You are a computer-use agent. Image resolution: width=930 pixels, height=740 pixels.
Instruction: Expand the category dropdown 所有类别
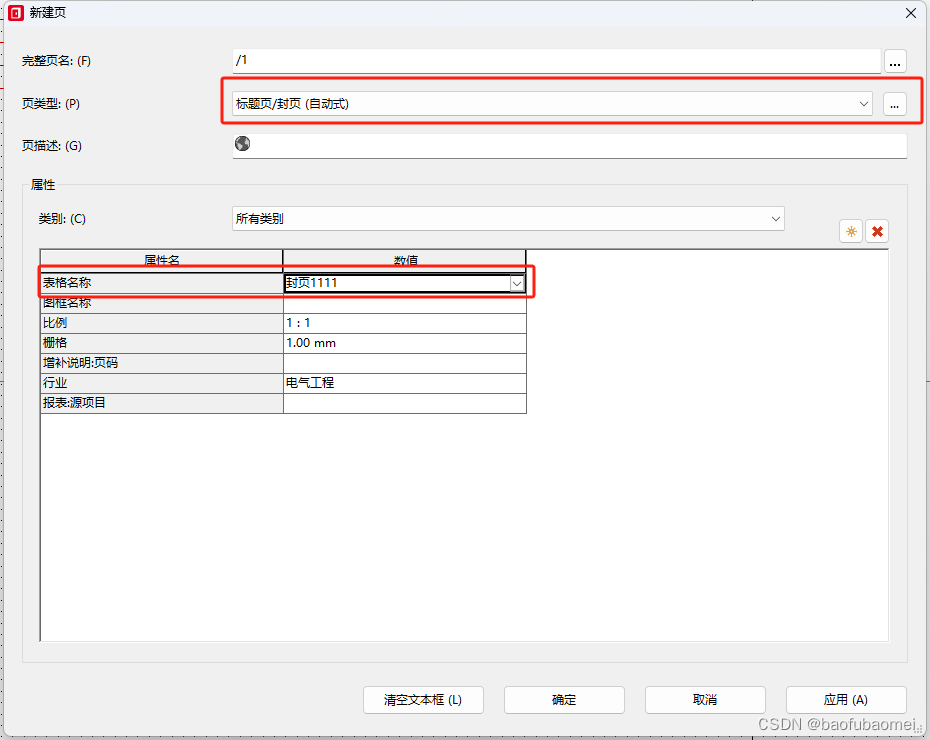point(775,218)
